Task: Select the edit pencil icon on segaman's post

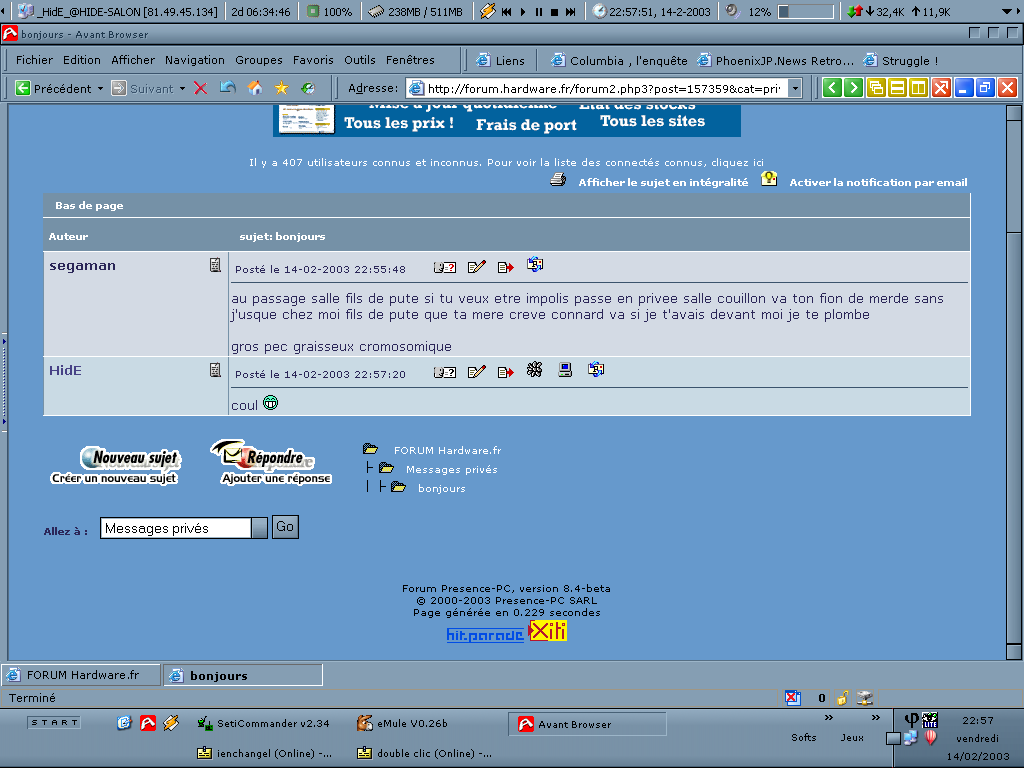Action: click(477, 267)
